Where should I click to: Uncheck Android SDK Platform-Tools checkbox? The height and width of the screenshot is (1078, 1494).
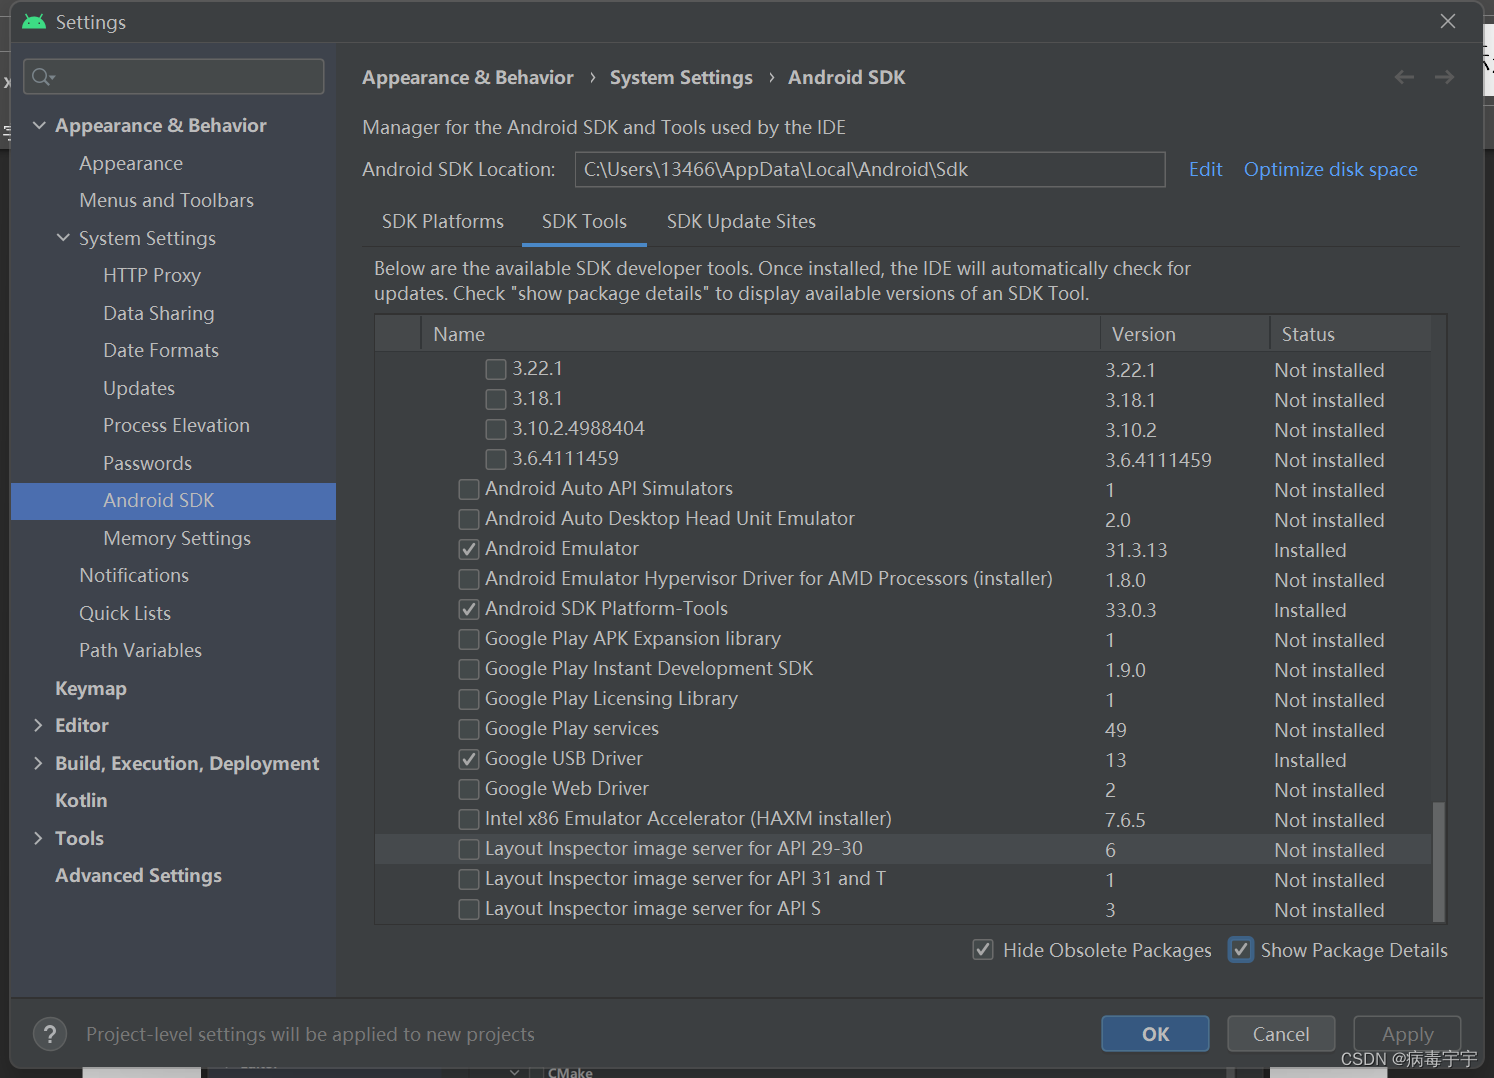[x=468, y=609]
